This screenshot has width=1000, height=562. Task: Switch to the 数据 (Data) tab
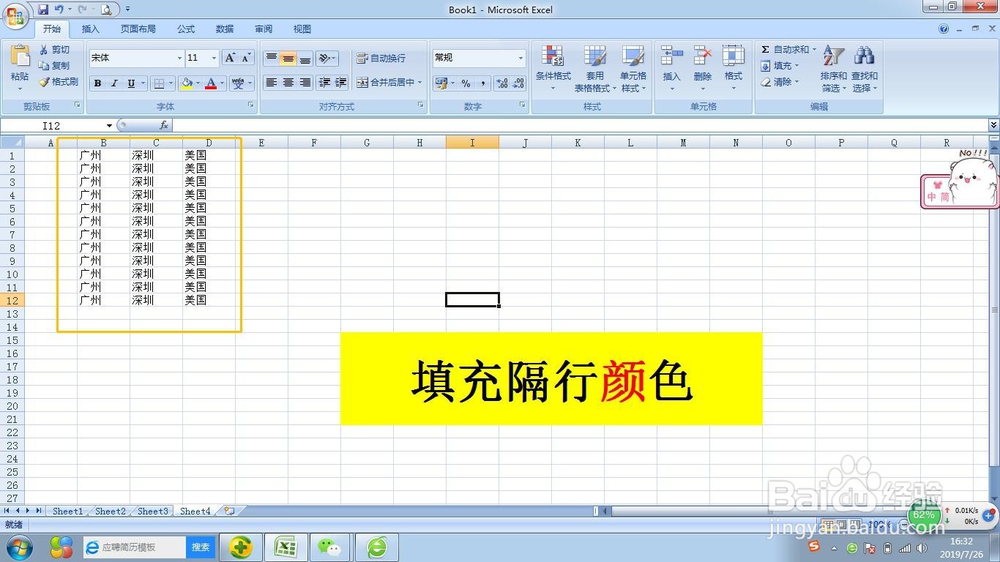[x=224, y=29]
